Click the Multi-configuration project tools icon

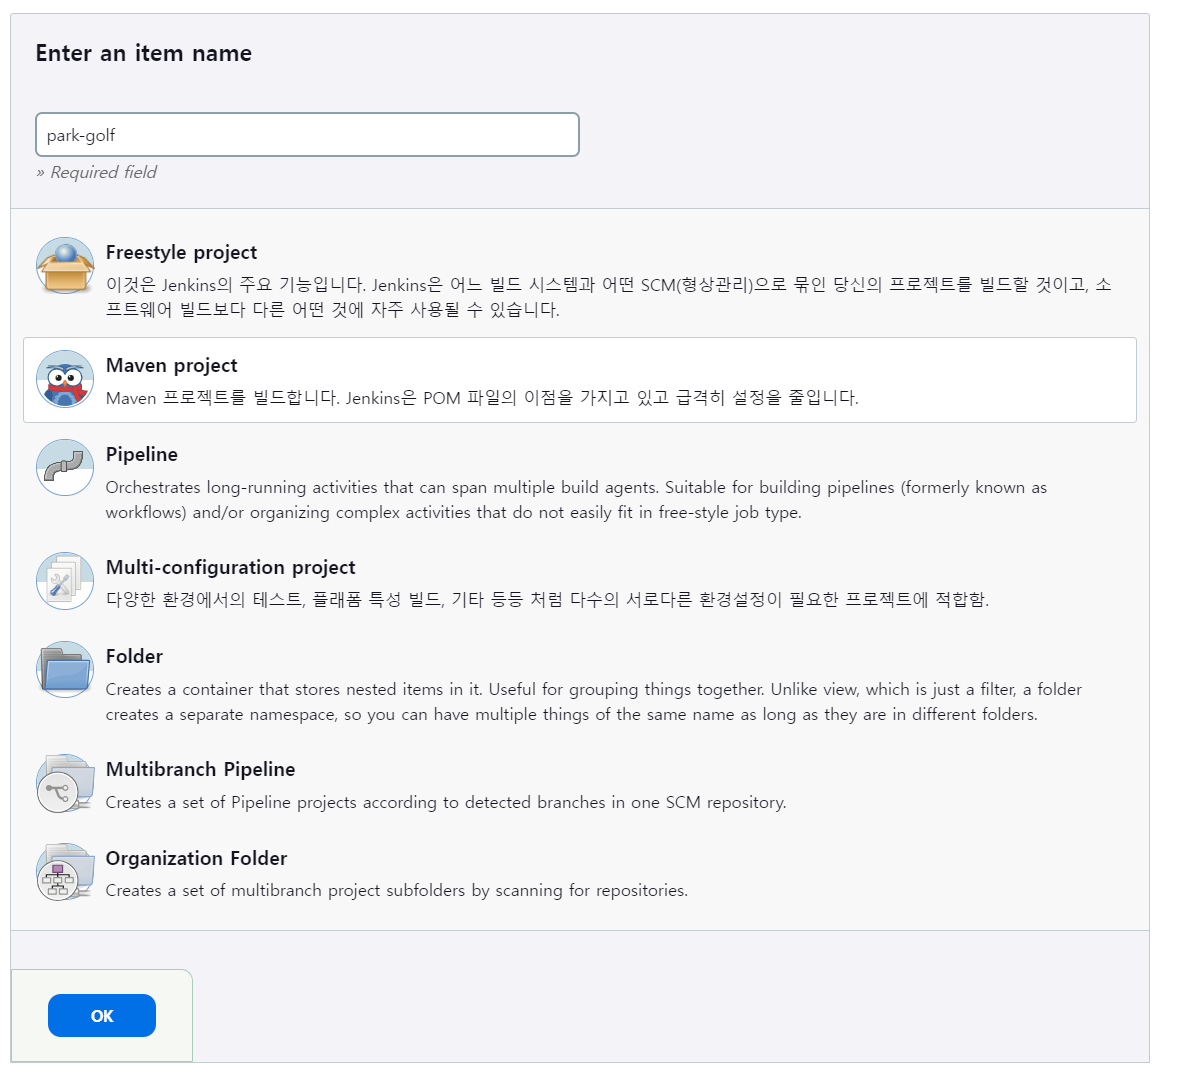(65, 581)
